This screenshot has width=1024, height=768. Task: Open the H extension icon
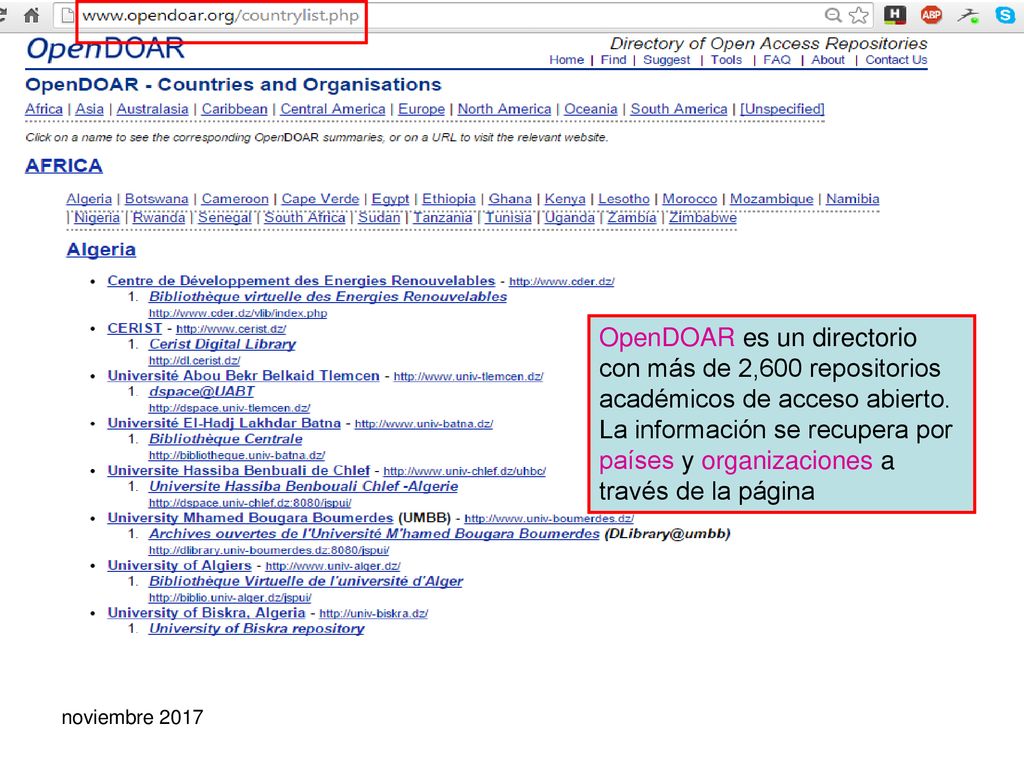point(895,15)
